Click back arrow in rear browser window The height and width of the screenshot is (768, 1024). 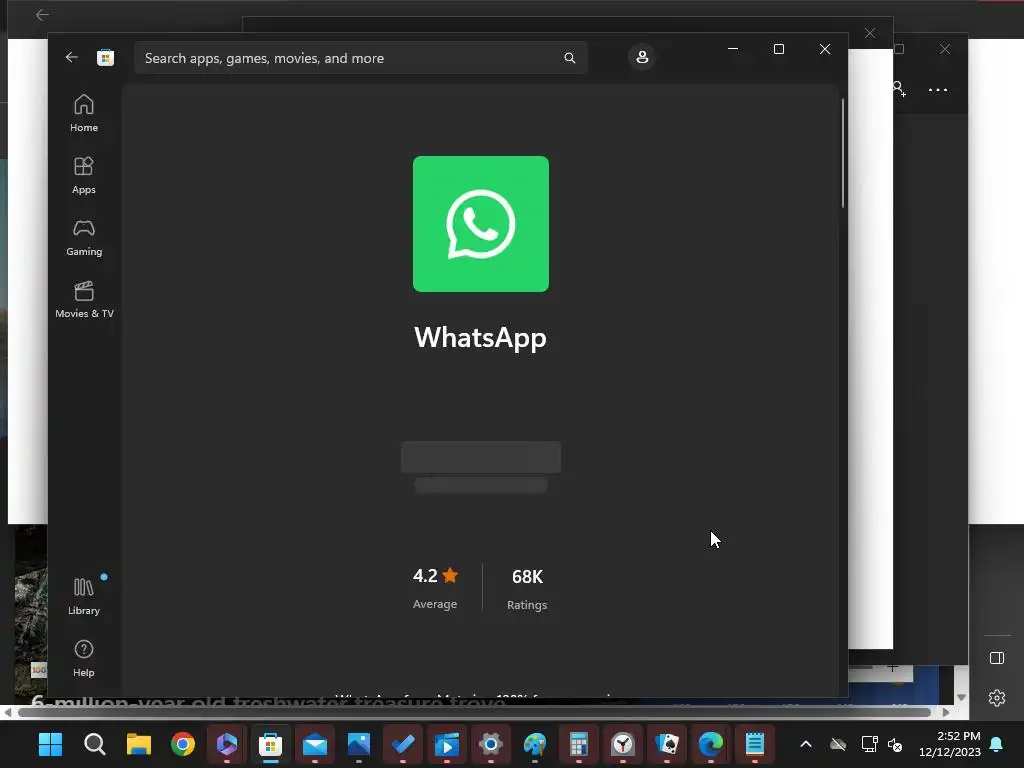pyautogui.click(x=42, y=14)
